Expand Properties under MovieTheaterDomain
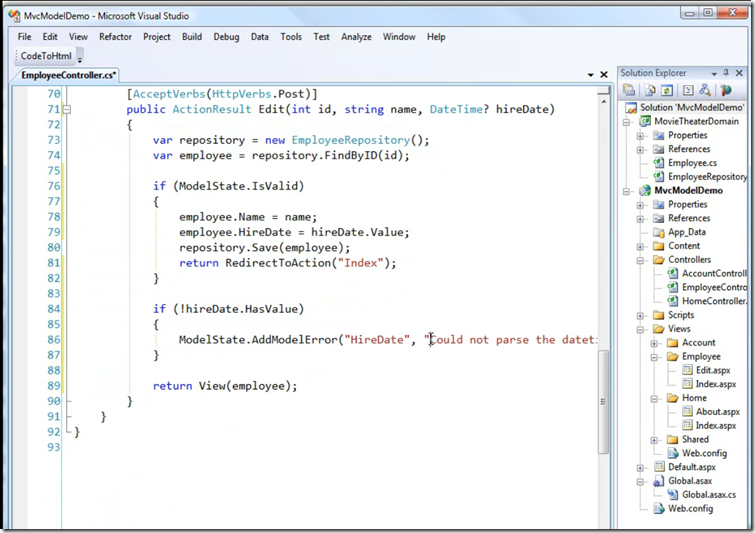 pyautogui.click(x=640, y=136)
